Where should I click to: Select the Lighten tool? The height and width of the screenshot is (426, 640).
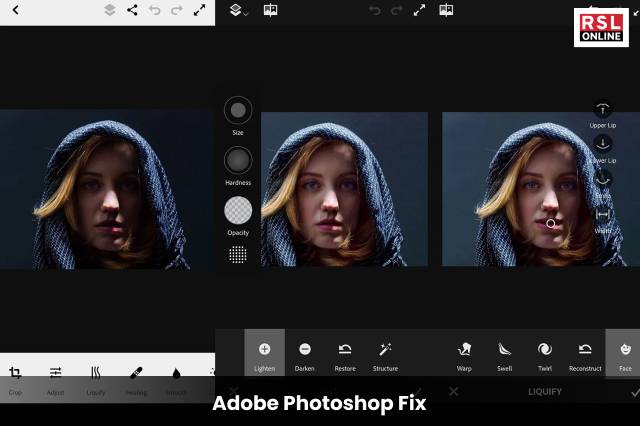264,353
